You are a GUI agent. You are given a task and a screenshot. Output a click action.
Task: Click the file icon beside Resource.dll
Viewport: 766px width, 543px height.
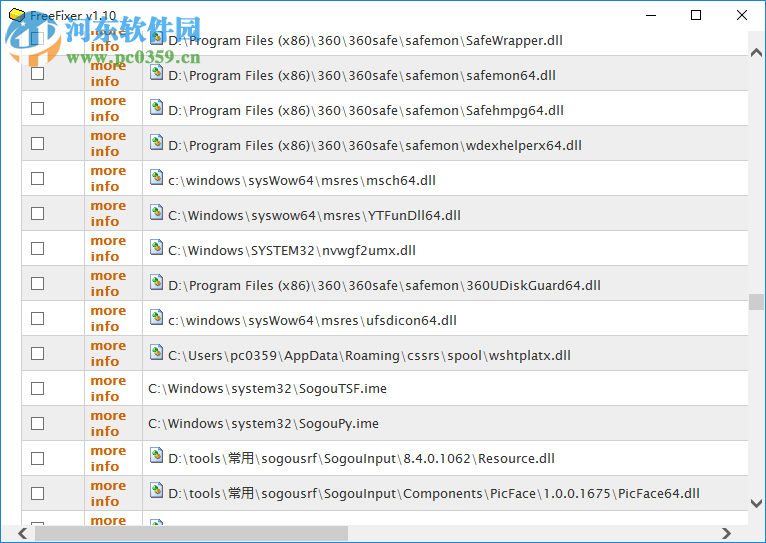[156, 455]
